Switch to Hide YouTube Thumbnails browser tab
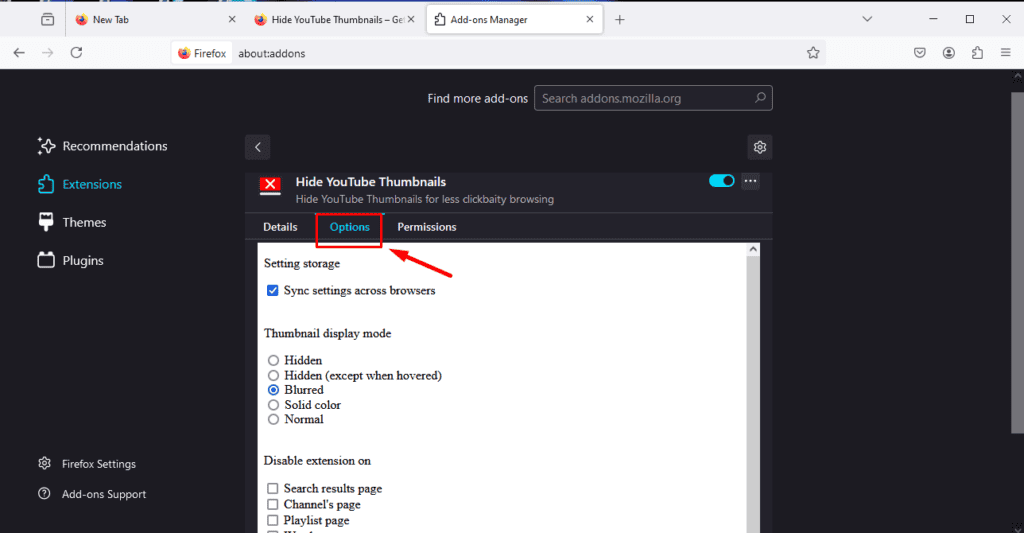The image size is (1024, 533). (x=333, y=20)
